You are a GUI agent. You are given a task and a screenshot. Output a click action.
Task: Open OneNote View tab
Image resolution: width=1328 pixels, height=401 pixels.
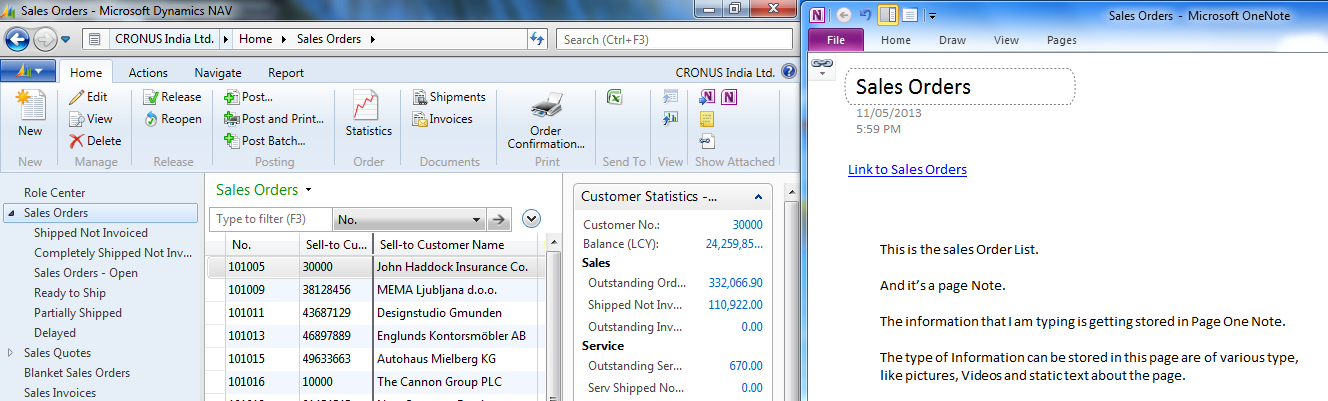pos(1006,40)
